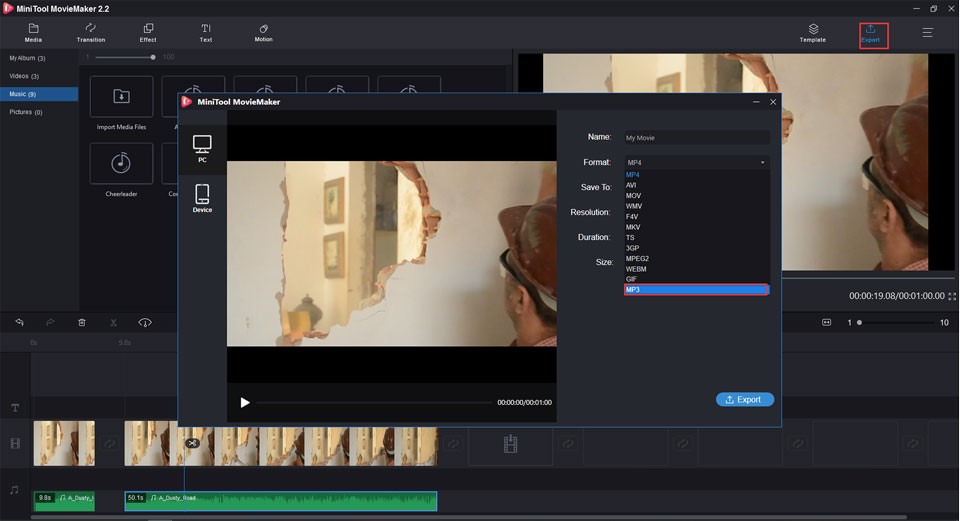This screenshot has width=960, height=521.
Task: Play the preview in export dialog
Action: tap(245, 402)
